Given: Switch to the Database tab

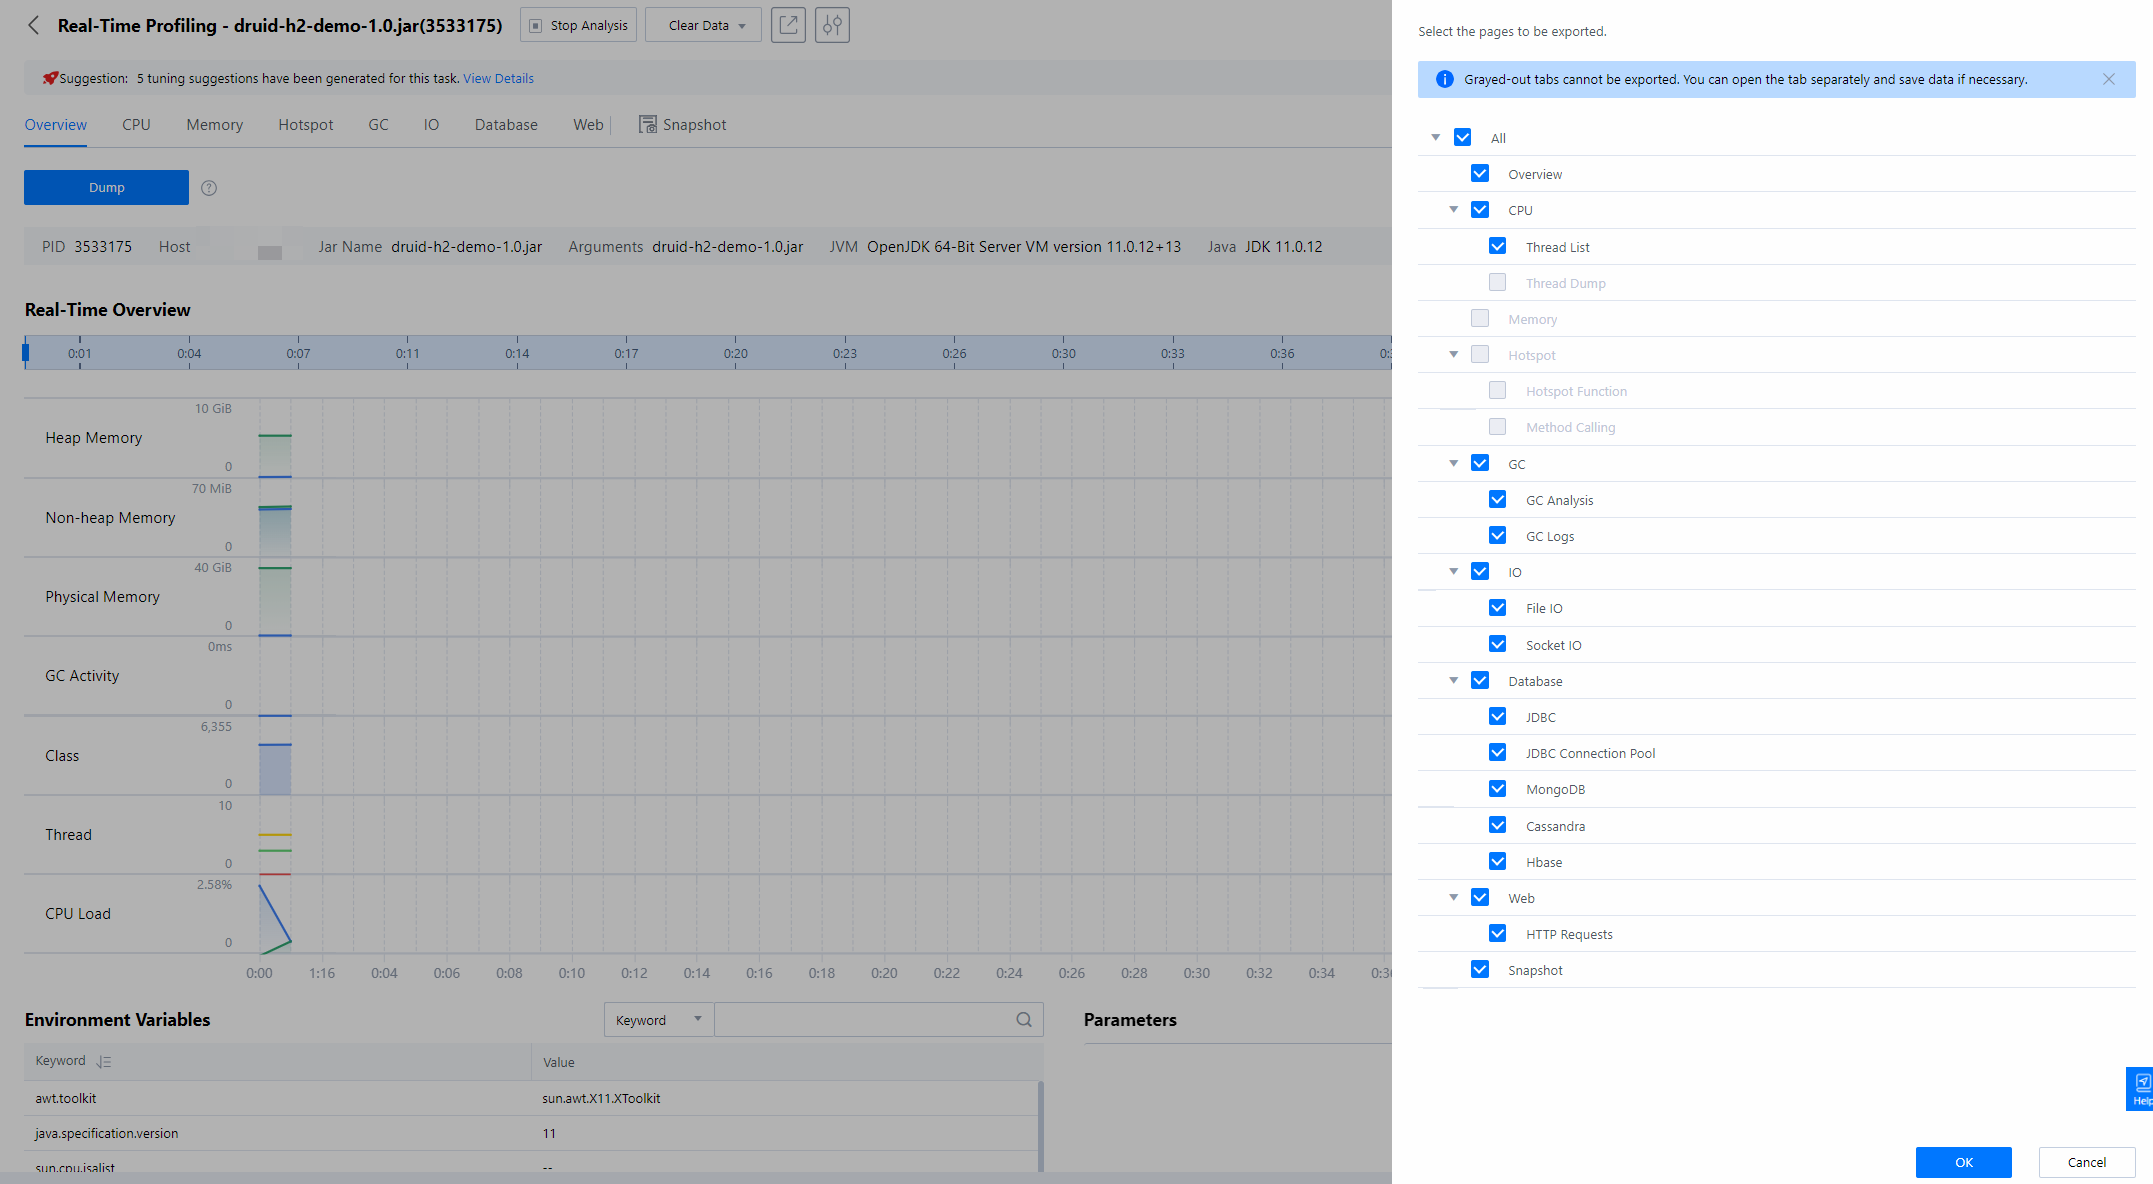Looking at the screenshot, I should click(506, 125).
